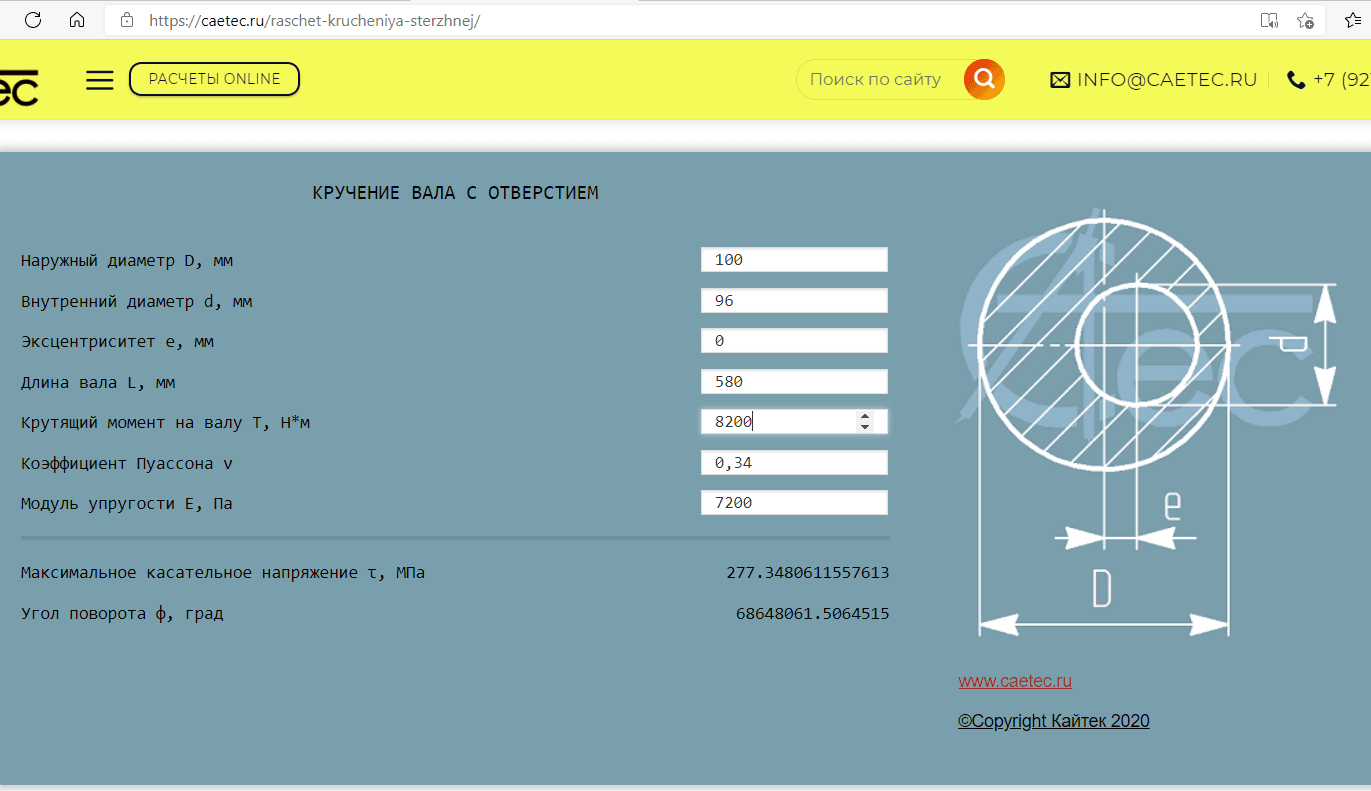Select the Крутящий момент T input field
1371x791 pixels.
pos(794,422)
